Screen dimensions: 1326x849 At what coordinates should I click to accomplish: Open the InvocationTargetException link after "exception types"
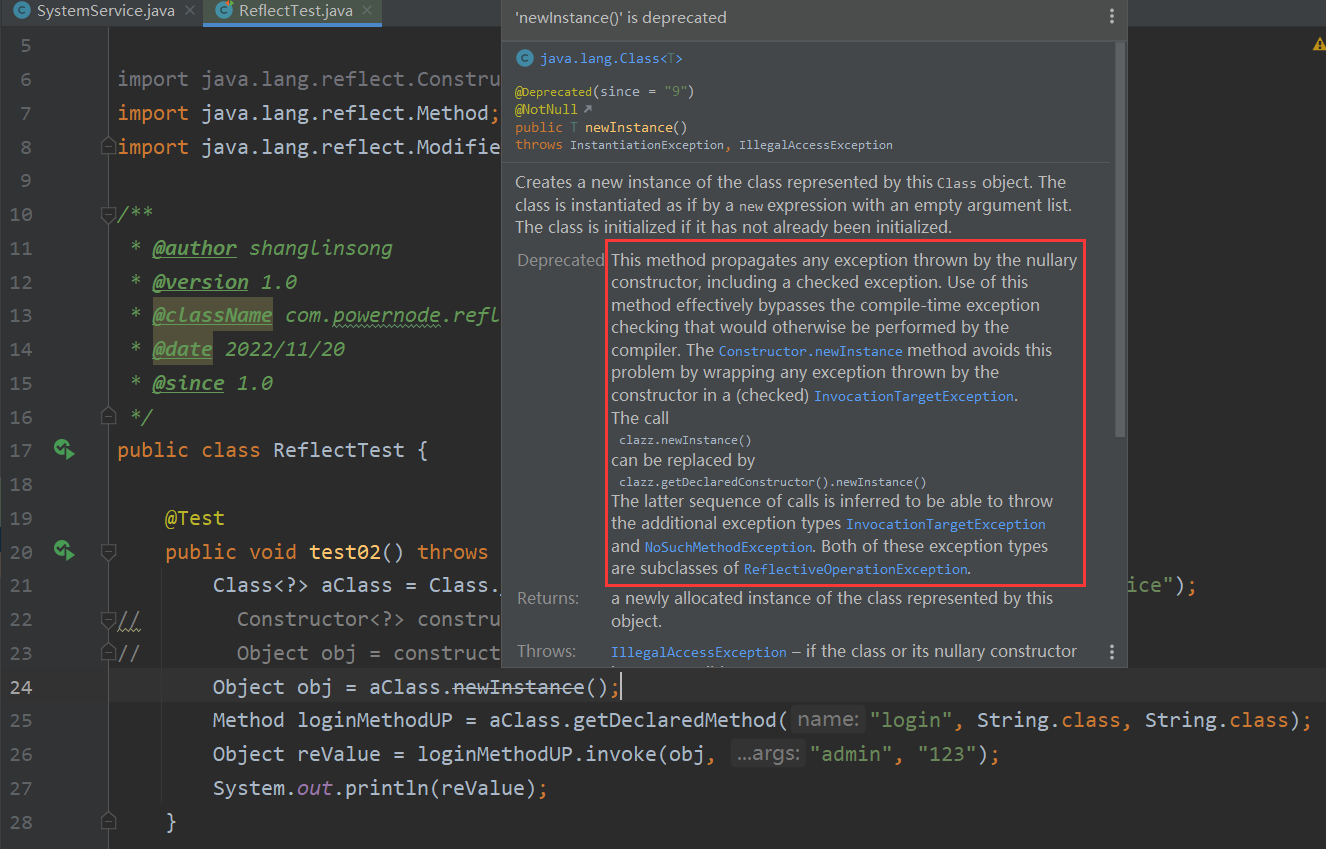946,525
